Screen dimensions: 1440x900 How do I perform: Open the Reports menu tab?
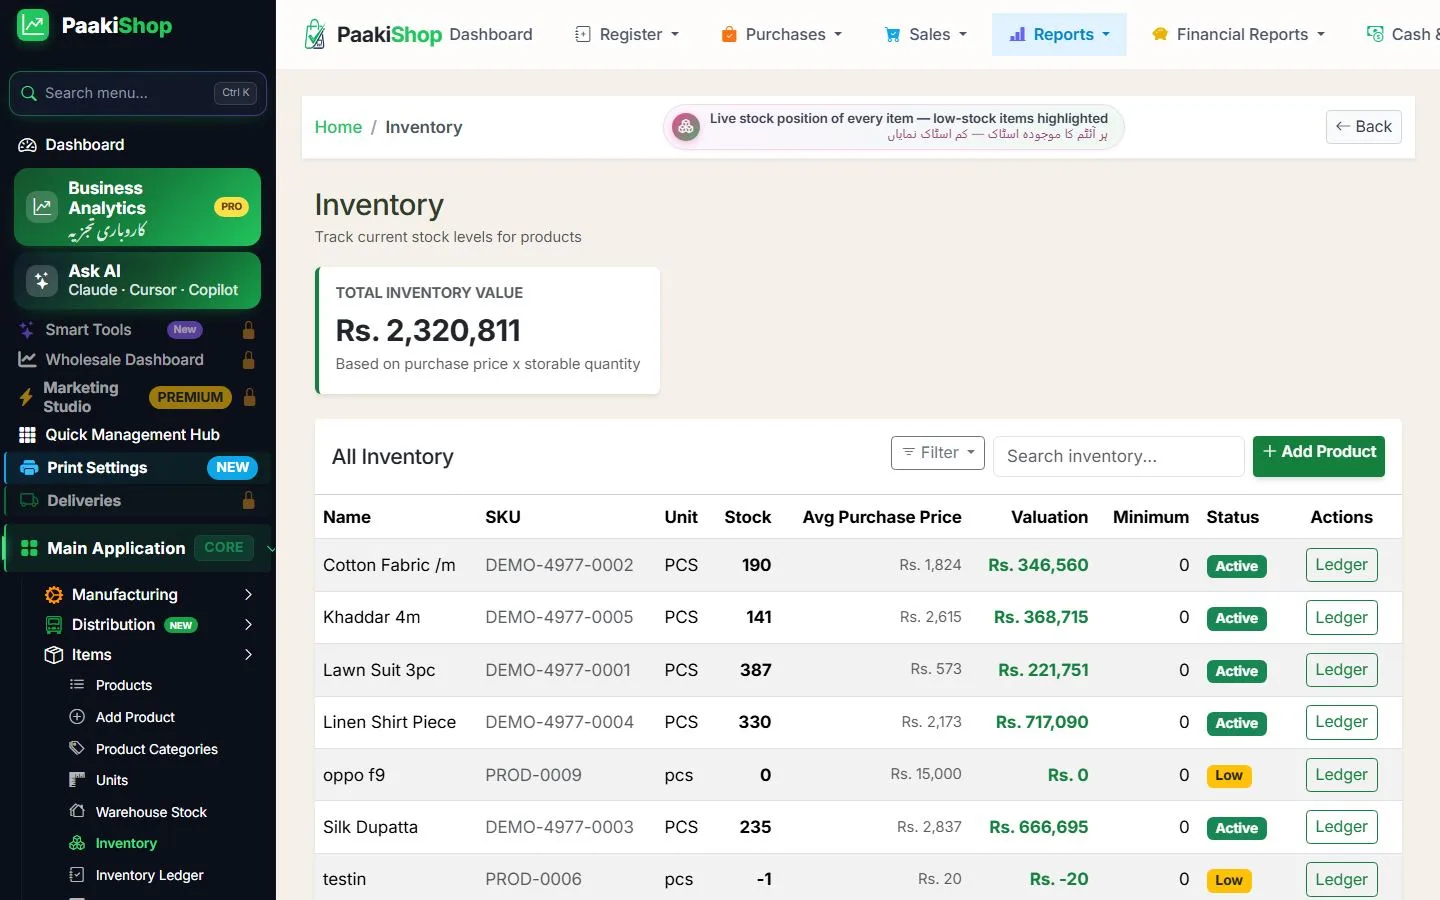(x=1059, y=34)
